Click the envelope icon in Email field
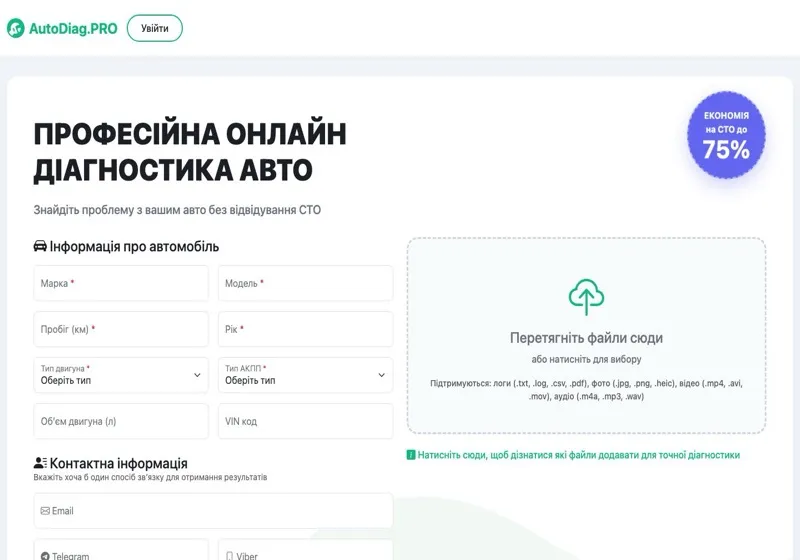Viewport: 800px width, 560px height. pos(45,511)
